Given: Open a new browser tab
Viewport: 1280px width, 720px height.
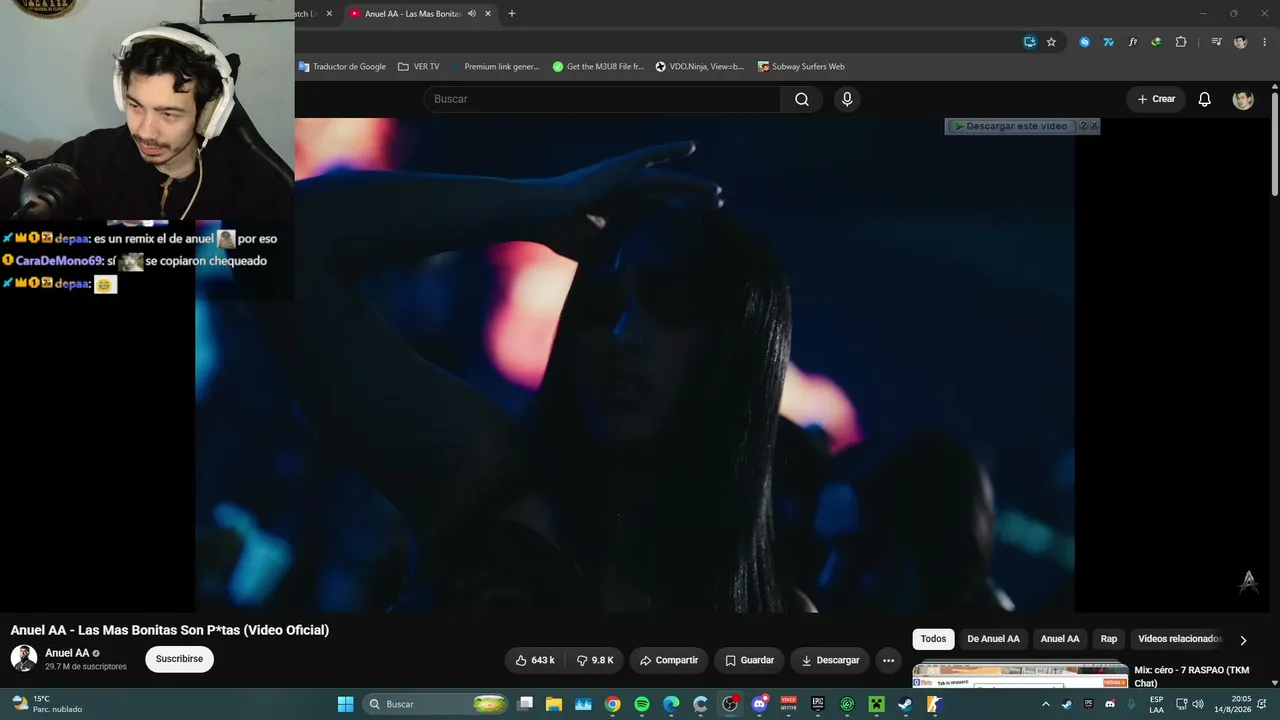Looking at the screenshot, I should (512, 14).
